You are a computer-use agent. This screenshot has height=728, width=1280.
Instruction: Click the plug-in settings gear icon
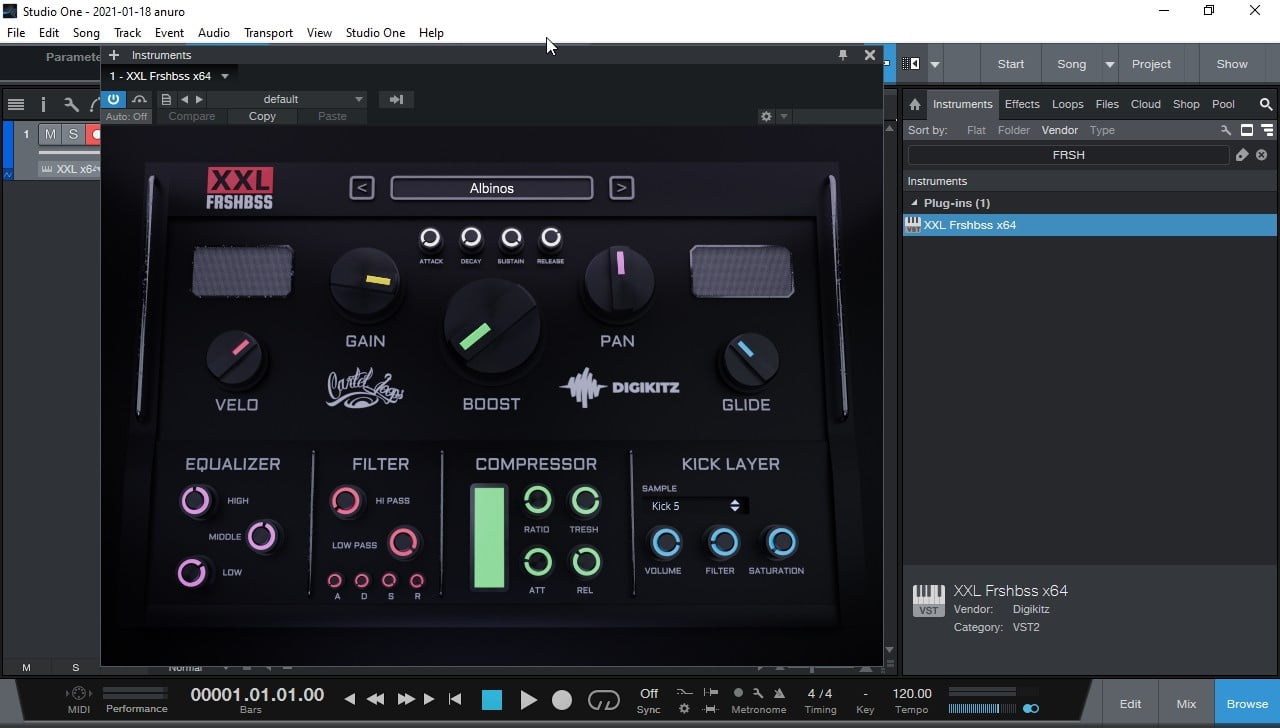[x=766, y=116]
